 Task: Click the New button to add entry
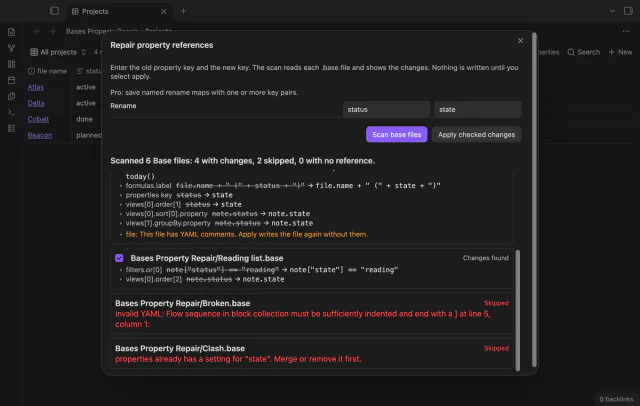point(620,52)
